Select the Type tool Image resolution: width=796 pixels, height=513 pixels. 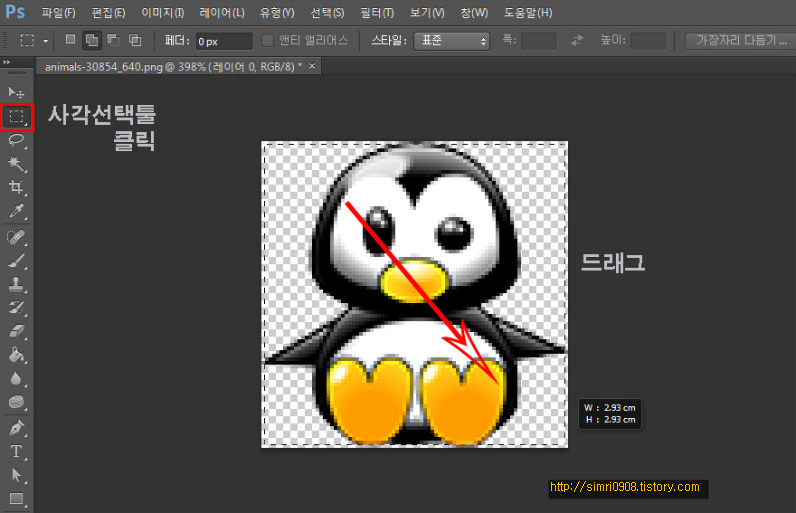(16, 451)
